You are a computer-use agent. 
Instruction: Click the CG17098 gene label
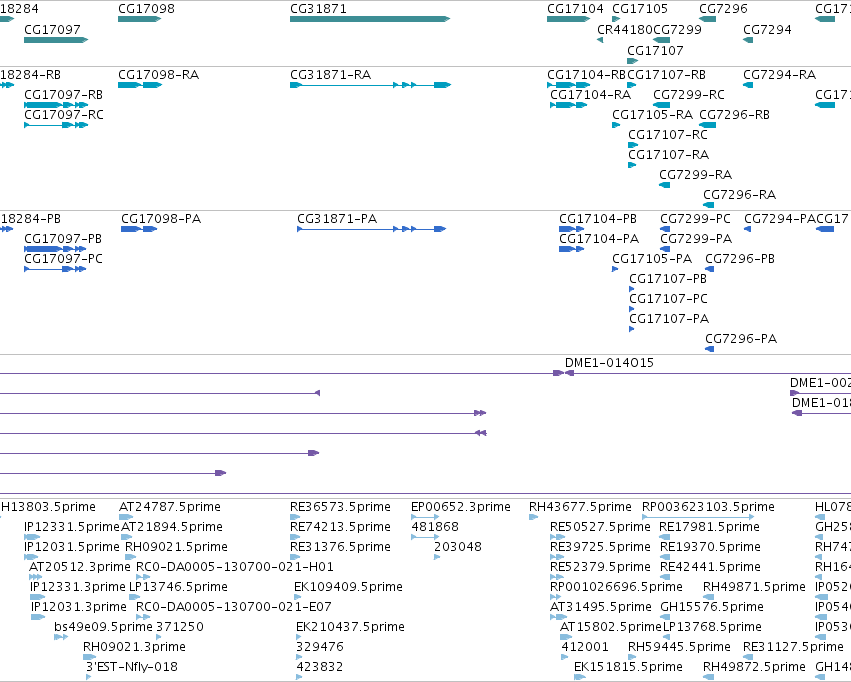tap(147, 9)
